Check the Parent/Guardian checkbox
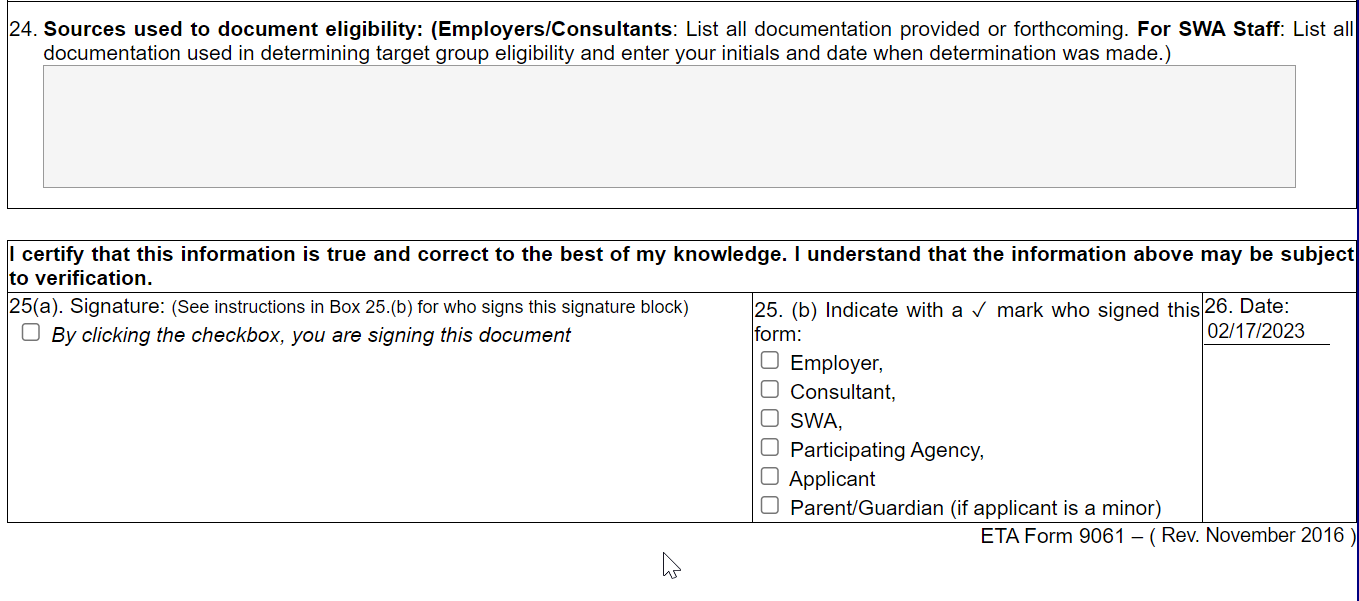 coord(769,505)
